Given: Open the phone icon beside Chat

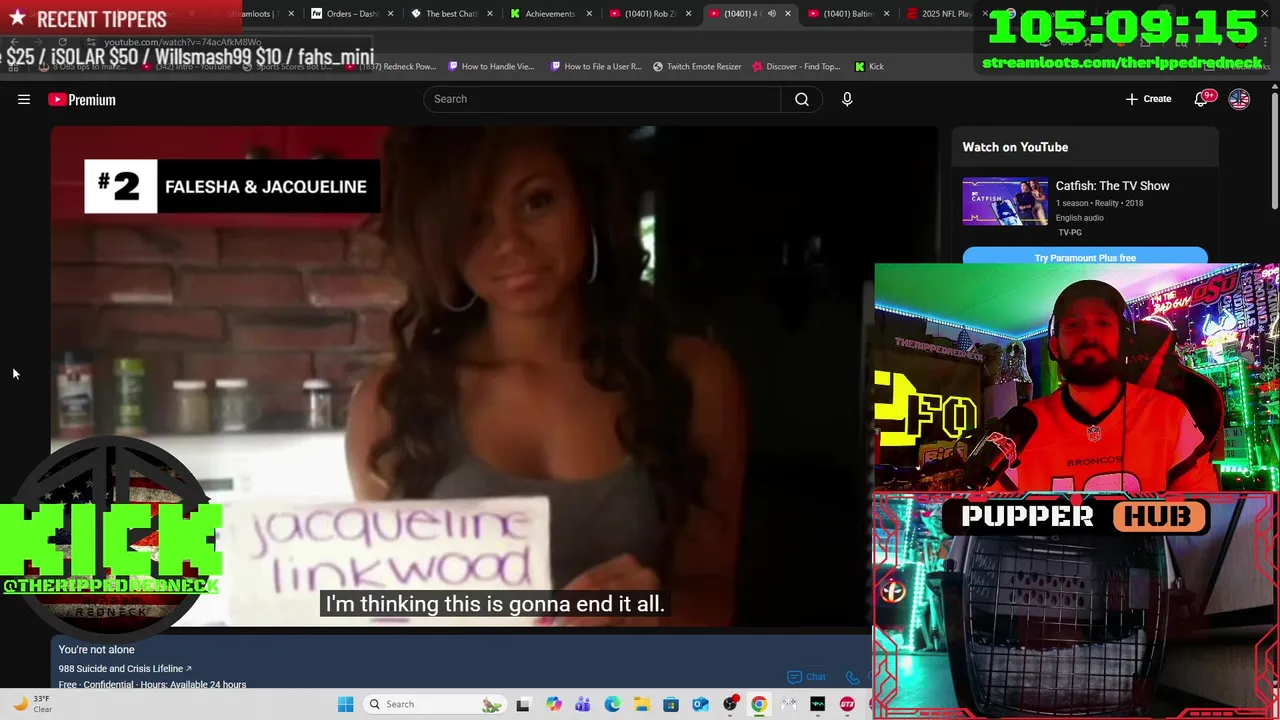Looking at the screenshot, I should pyautogui.click(x=853, y=677).
